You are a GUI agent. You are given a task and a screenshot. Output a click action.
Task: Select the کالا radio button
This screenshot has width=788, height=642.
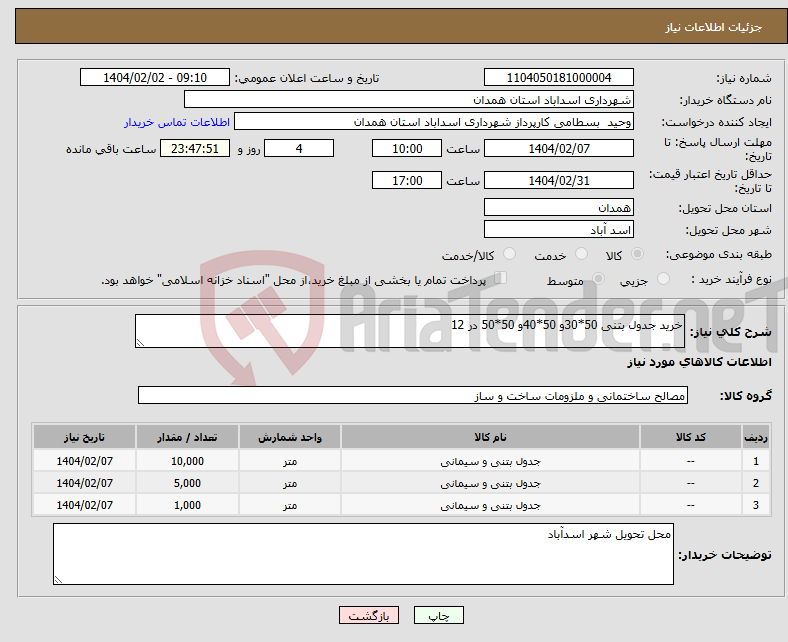(x=638, y=255)
